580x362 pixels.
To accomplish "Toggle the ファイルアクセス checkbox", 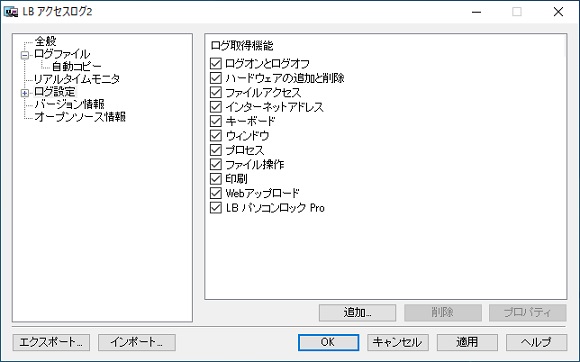I will (216, 92).
